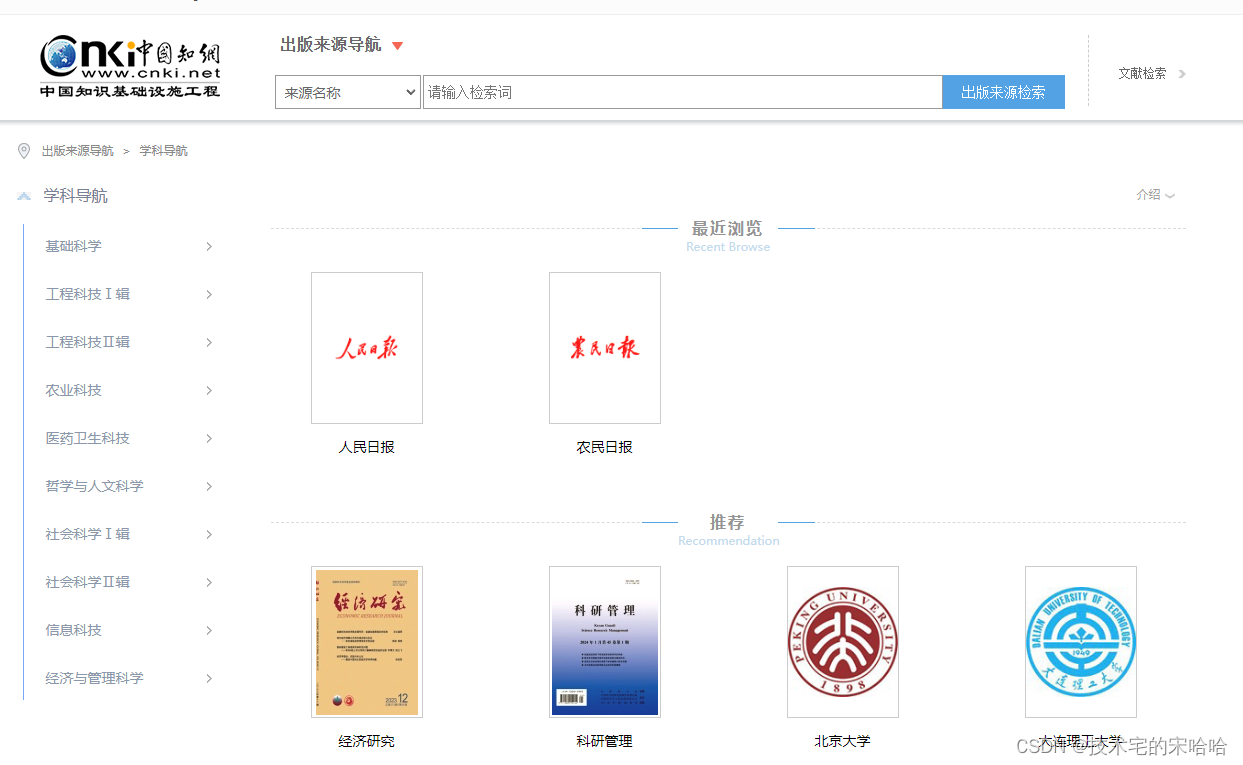Click the 人民日报 title text
Viewport: 1243px width, 765px height.
[x=367, y=447]
